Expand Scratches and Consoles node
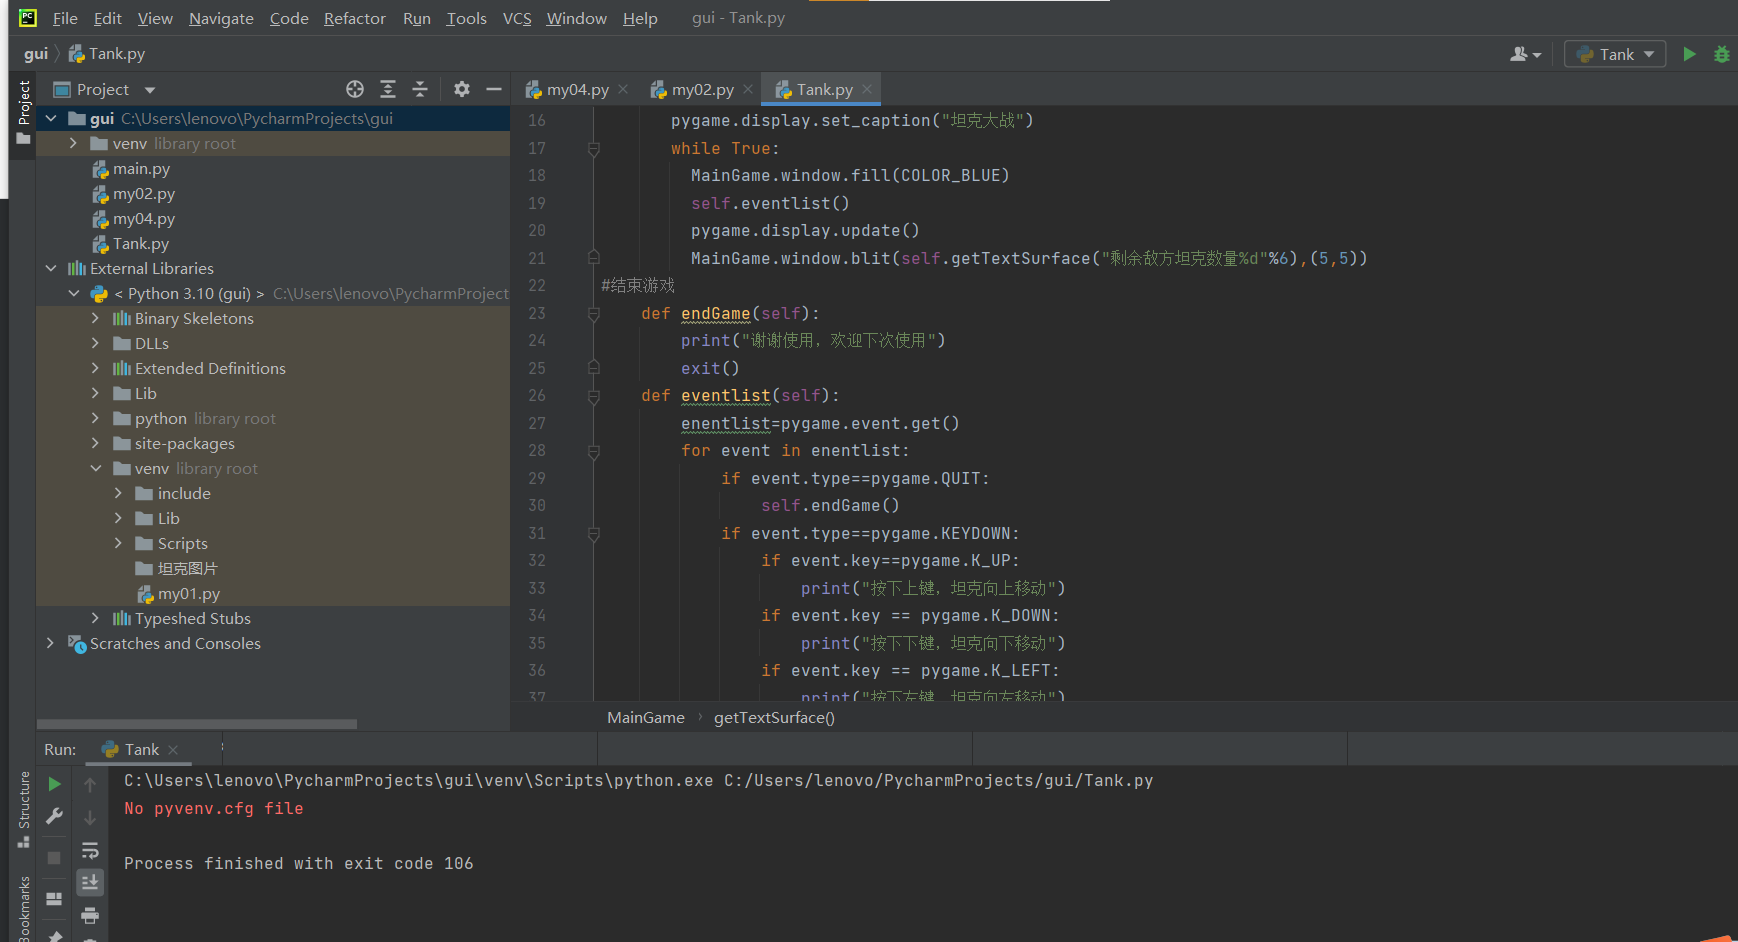Viewport: 1738px width, 942px height. (x=51, y=643)
